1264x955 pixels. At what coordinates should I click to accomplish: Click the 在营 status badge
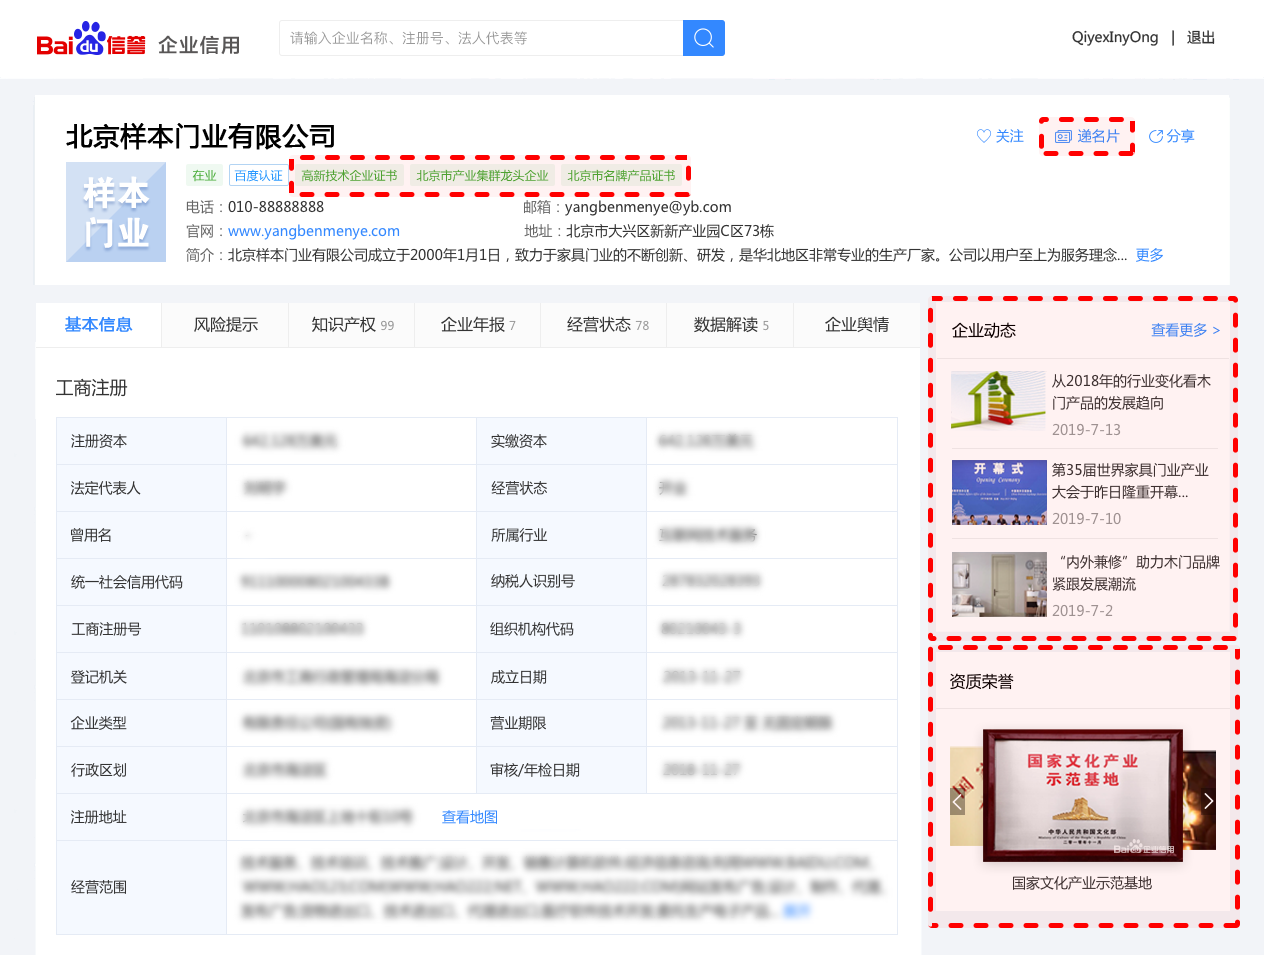(x=203, y=174)
